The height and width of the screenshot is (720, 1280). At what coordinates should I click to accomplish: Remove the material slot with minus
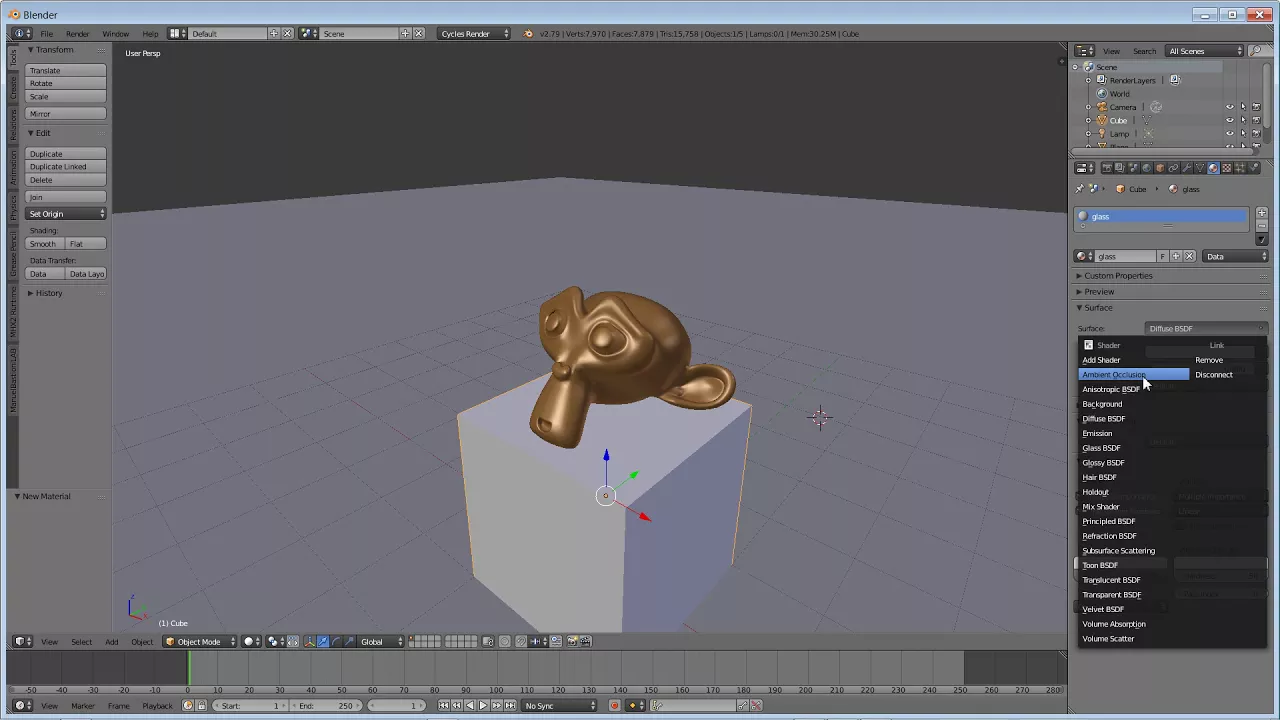1262,226
